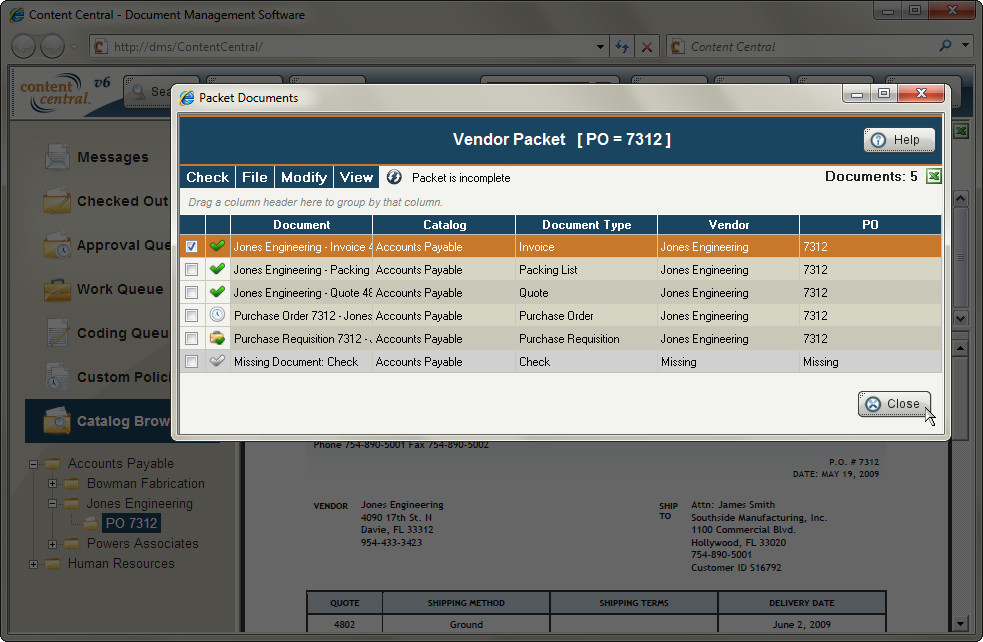
Task: Click Excel export icon in main window
Action: 961,131
